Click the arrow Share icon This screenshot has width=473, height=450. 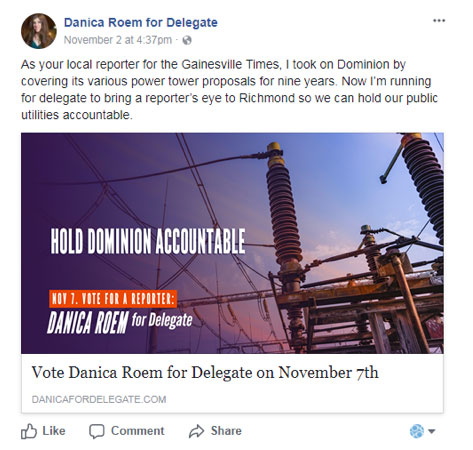(x=196, y=431)
